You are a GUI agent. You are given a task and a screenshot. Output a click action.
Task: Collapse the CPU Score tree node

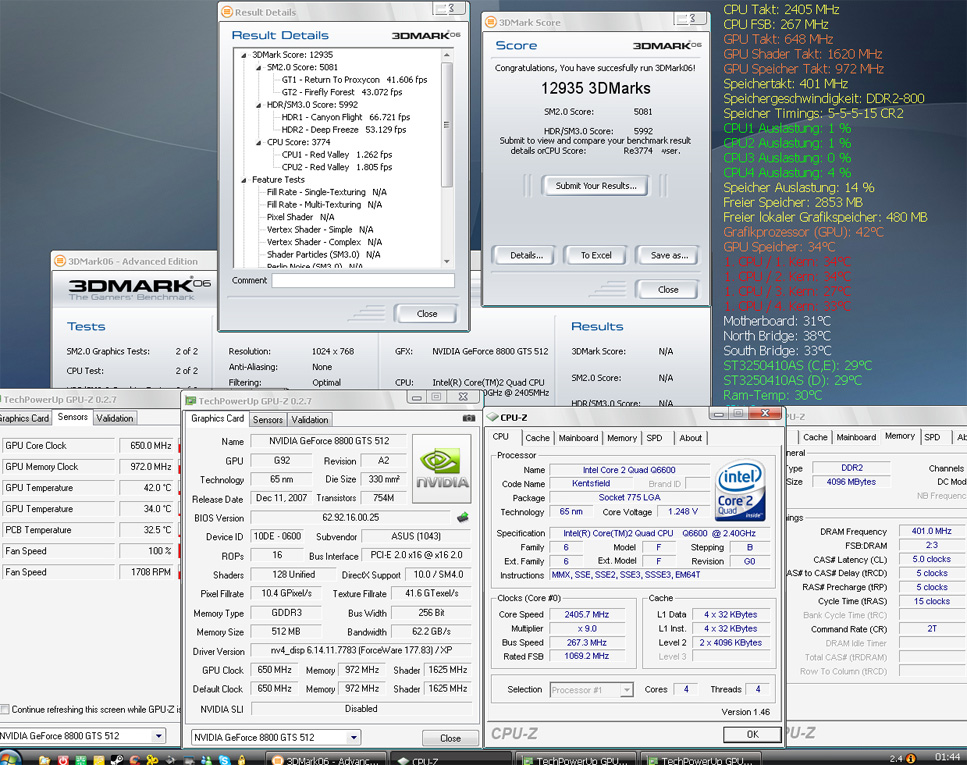click(258, 143)
